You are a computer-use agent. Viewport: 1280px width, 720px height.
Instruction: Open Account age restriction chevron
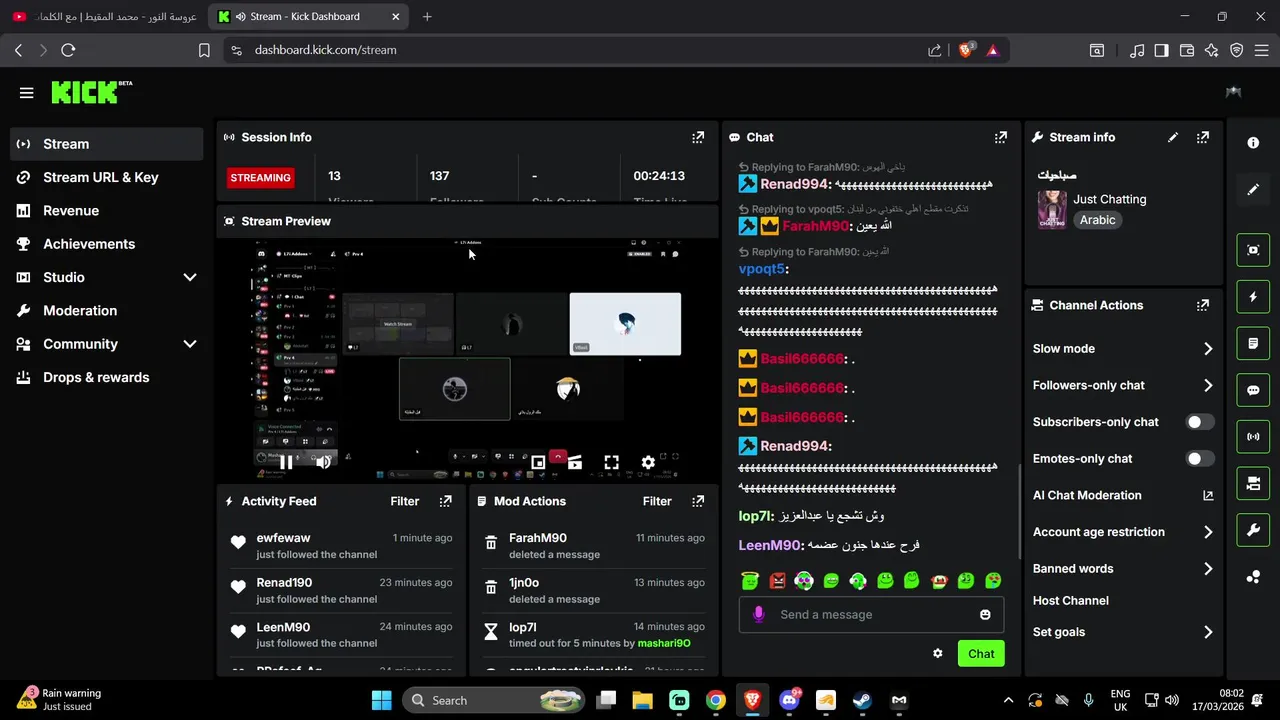coord(1208,532)
